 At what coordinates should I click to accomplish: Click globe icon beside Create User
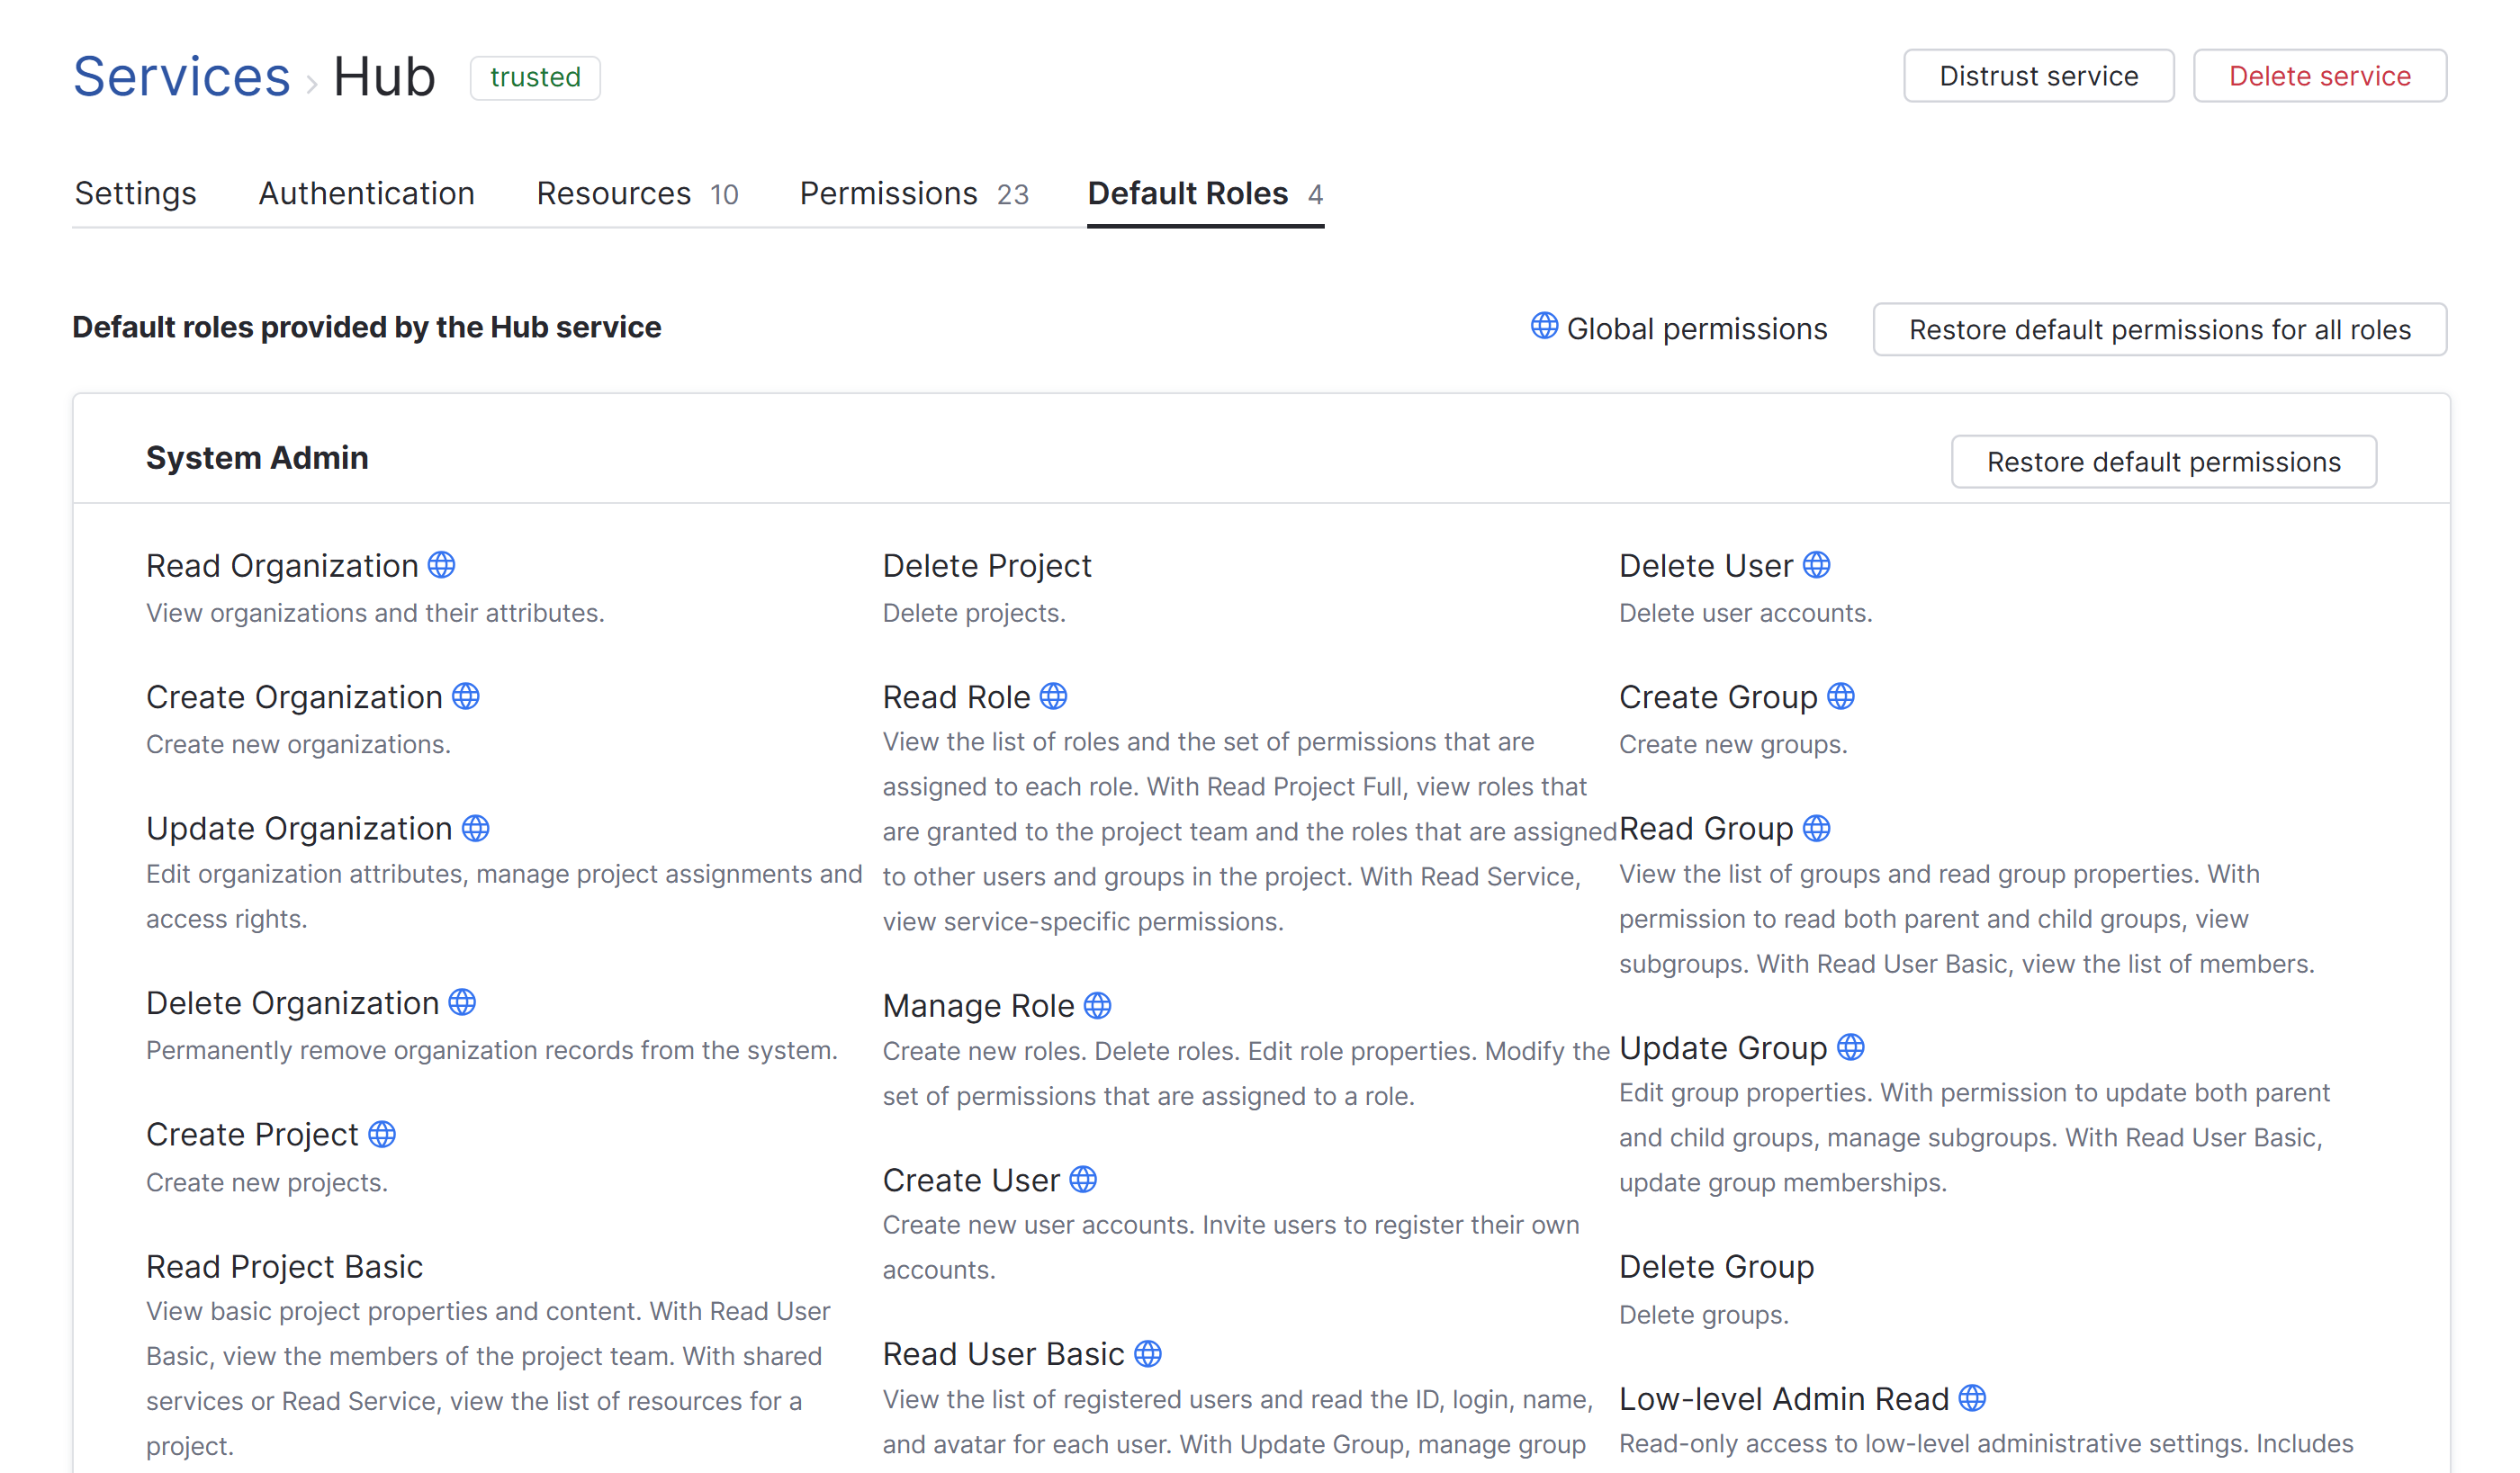(x=1083, y=1179)
